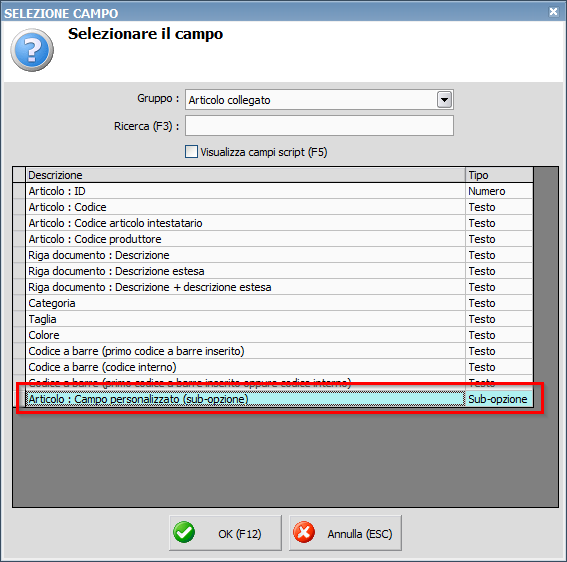567x562 pixels.
Task: Click the green checkmark icon on OK
Action: [184, 533]
